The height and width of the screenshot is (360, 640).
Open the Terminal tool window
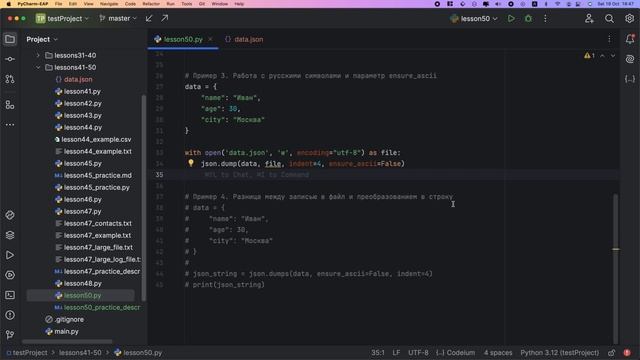(x=10, y=295)
